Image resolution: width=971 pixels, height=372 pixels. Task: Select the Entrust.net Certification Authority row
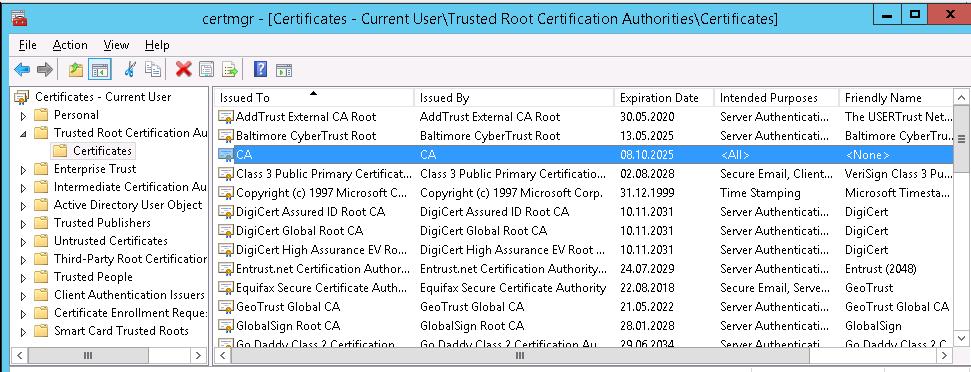584,269
